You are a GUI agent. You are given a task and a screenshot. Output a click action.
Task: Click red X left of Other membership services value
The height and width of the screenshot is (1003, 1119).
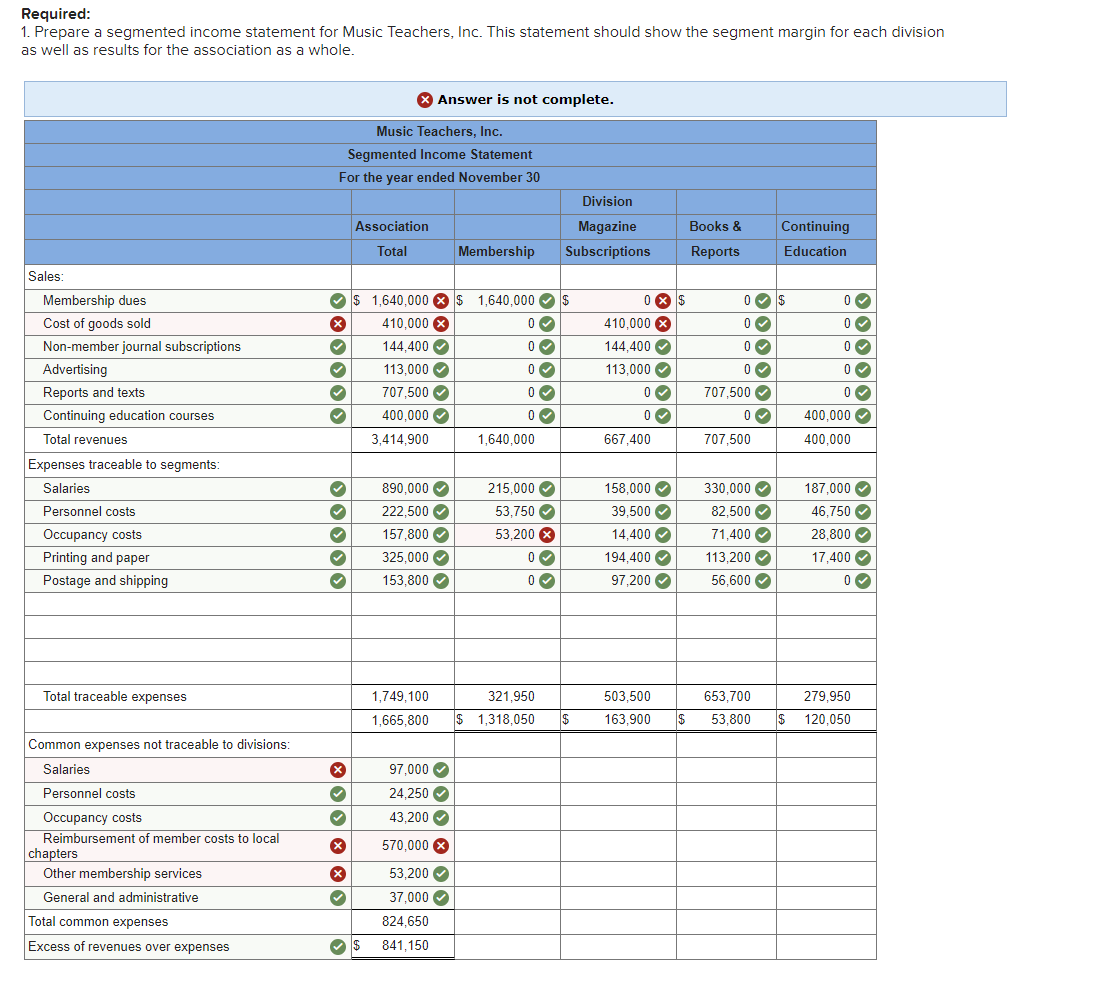point(338,874)
